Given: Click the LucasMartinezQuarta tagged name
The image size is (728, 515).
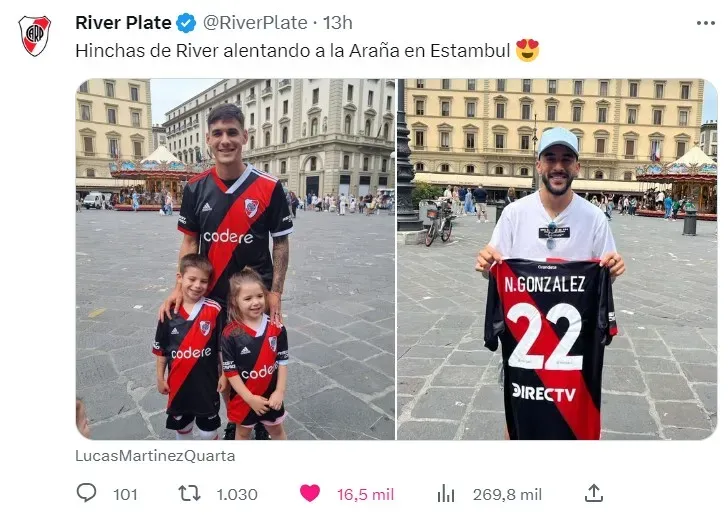Looking at the screenshot, I should pyautogui.click(x=155, y=456).
